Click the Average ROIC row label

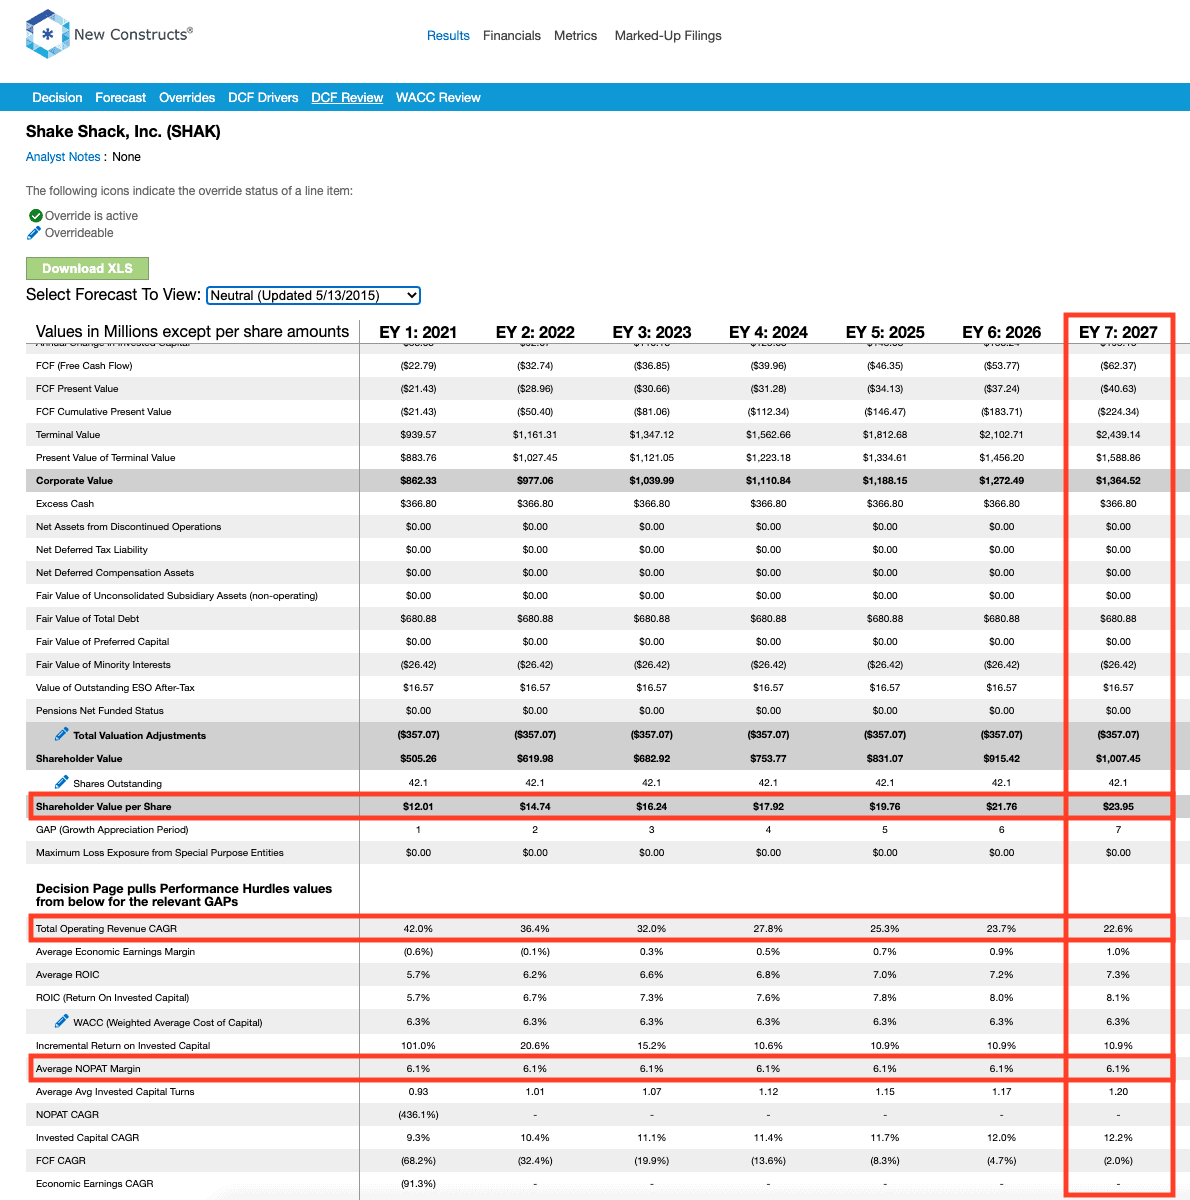click(68, 975)
